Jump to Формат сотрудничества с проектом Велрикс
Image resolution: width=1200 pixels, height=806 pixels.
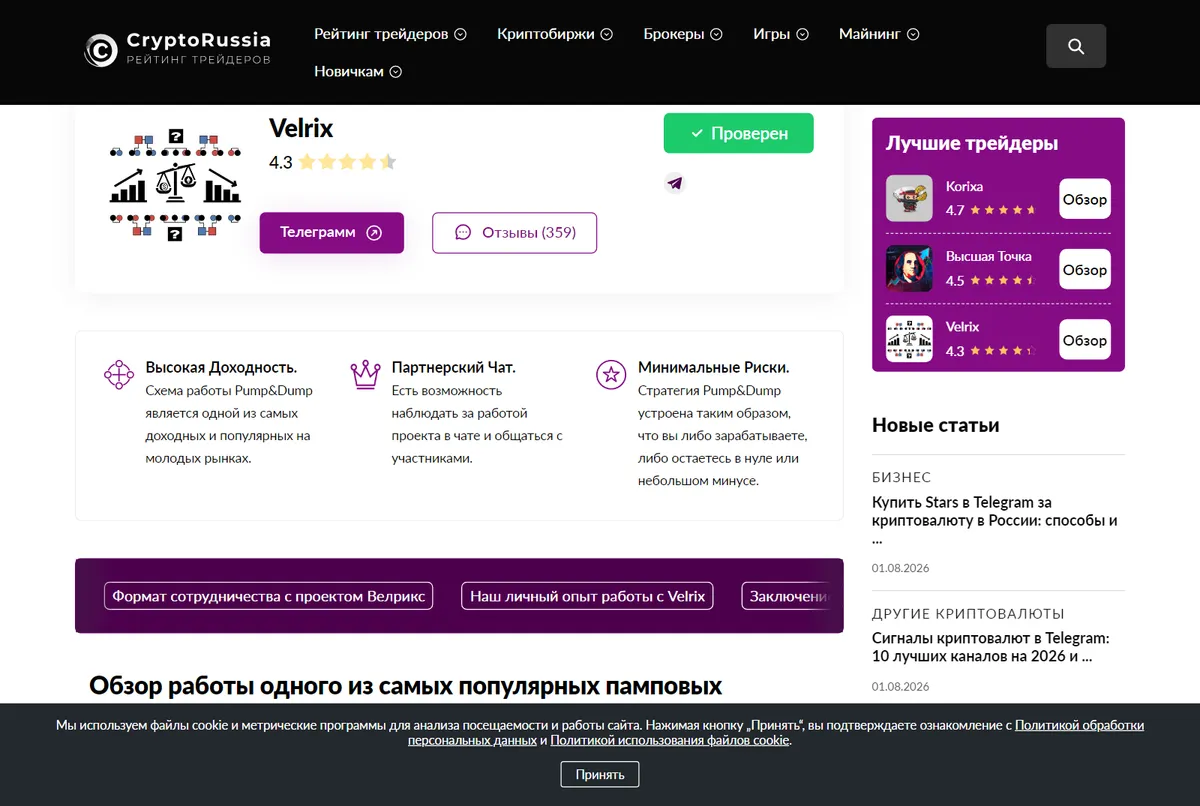(x=269, y=596)
